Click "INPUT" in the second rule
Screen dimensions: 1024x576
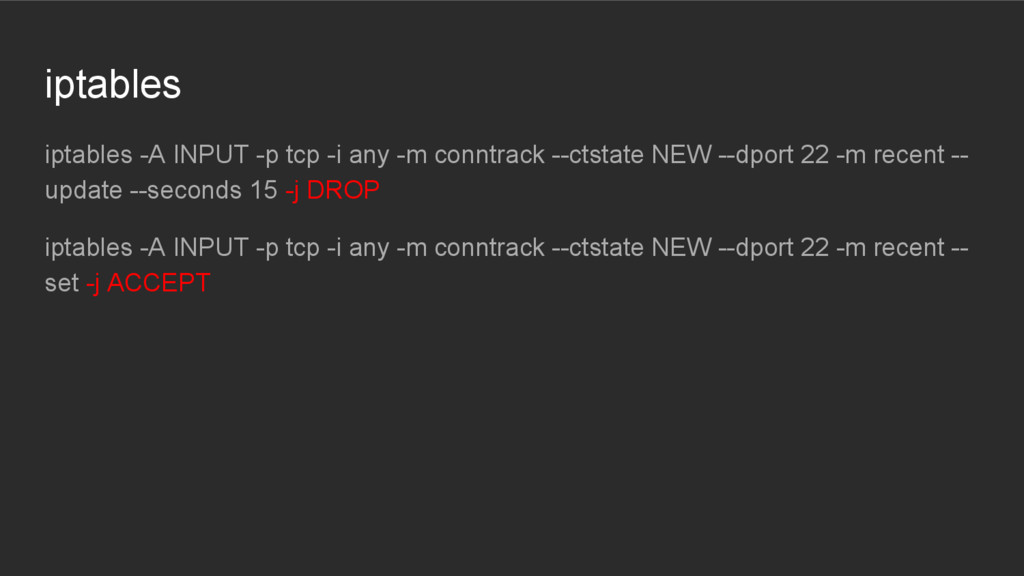pyautogui.click(x=210, y=248)
